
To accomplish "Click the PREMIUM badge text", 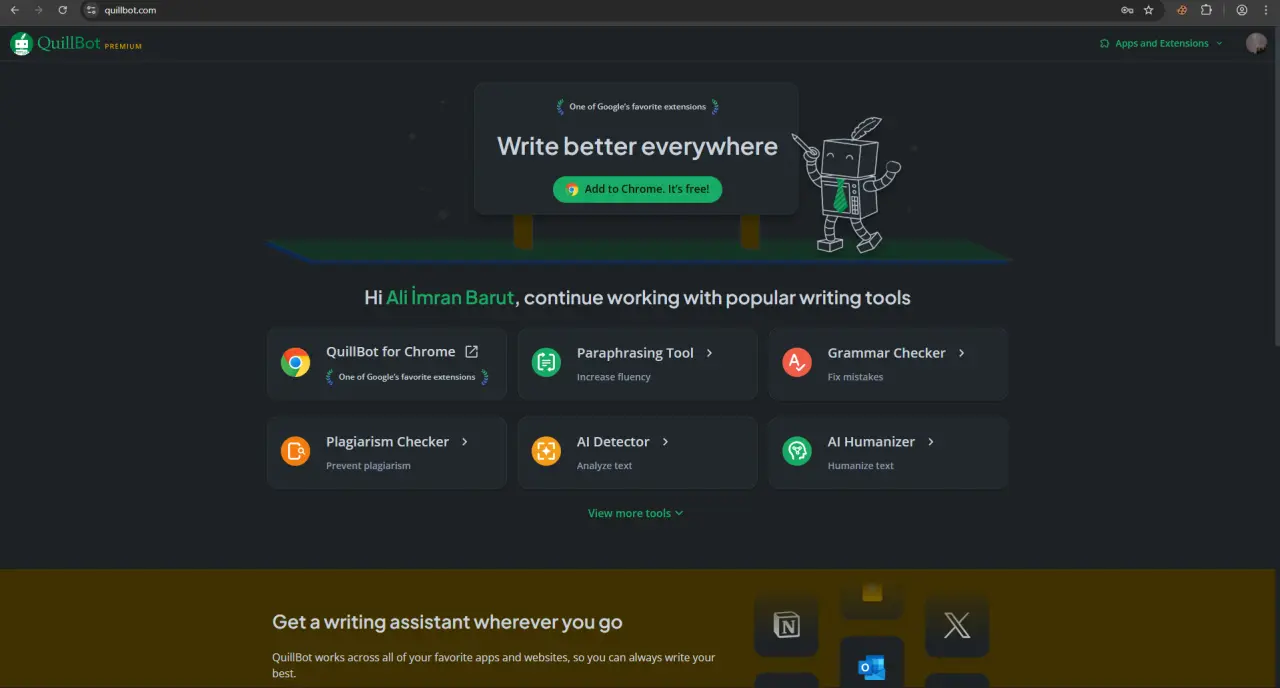I will pyautogui.click(x=123, y=46).
